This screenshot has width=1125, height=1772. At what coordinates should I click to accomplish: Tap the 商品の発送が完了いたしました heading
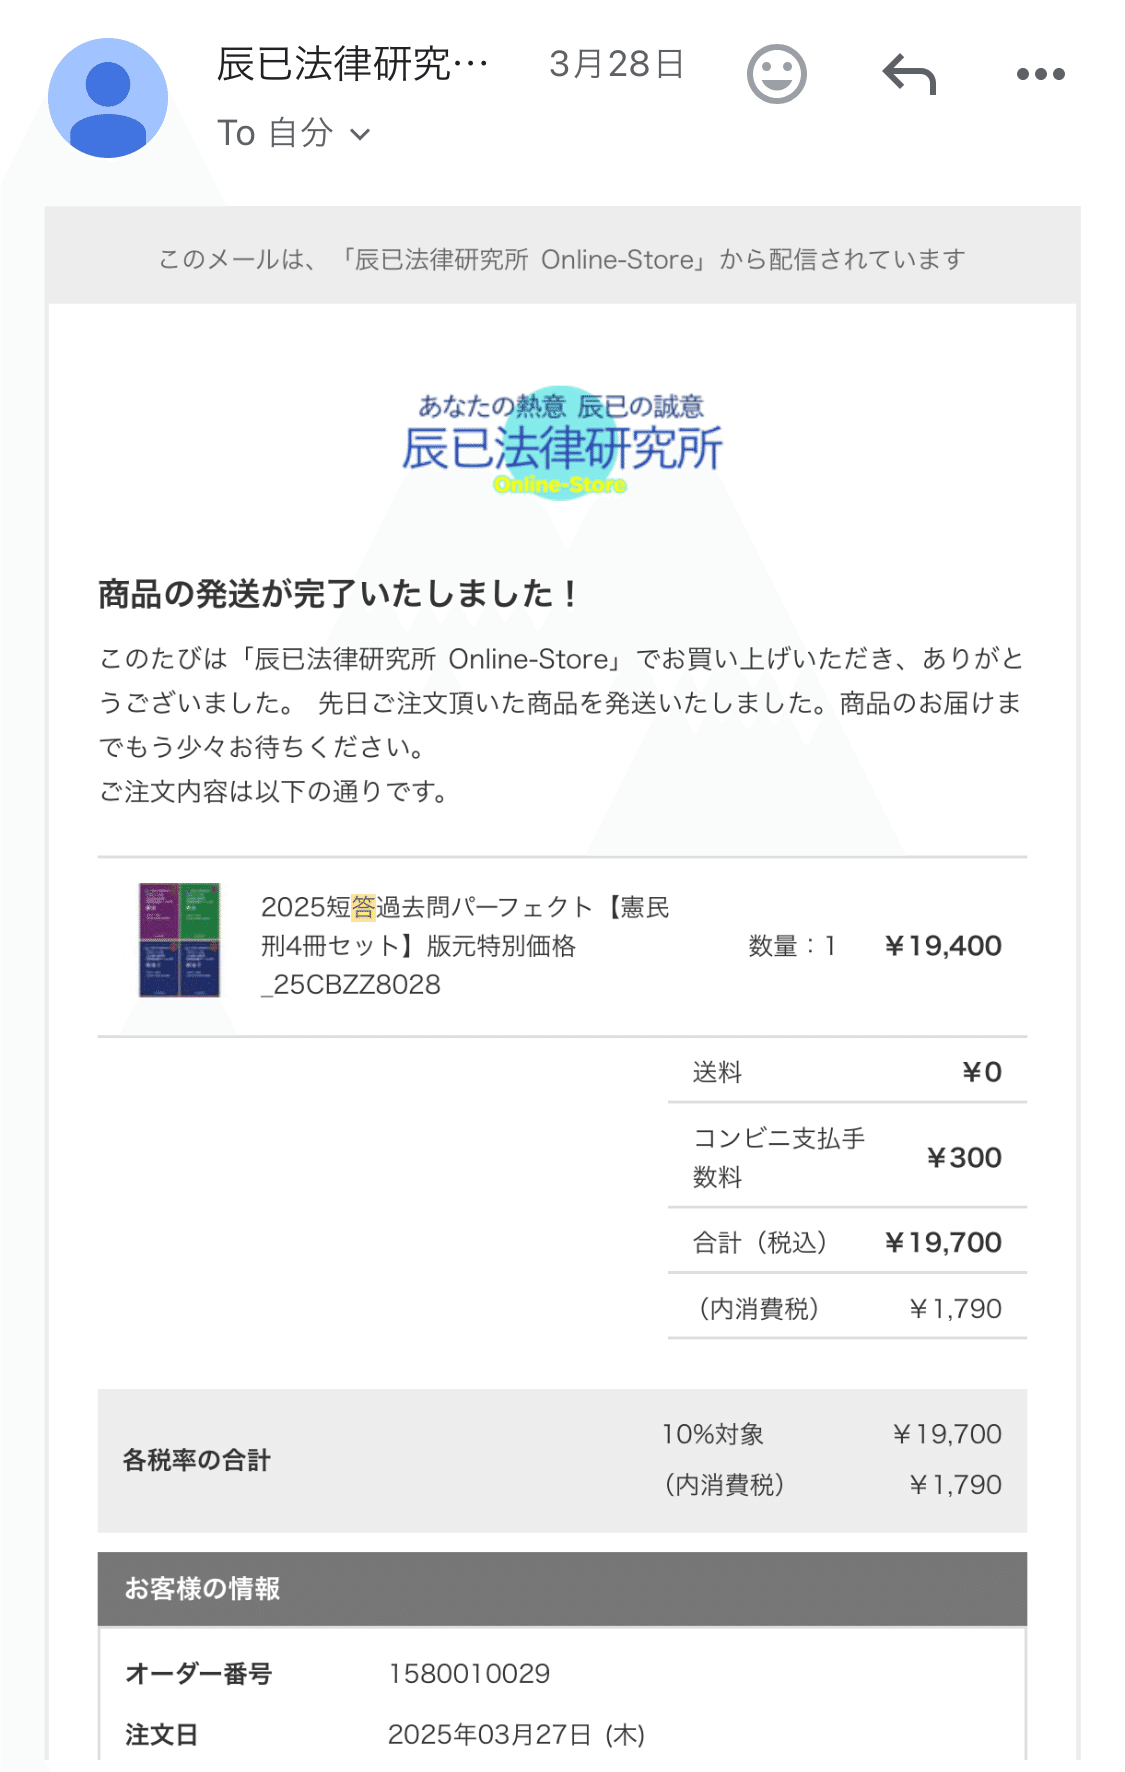pyautogui.click(x=338, y=594)
